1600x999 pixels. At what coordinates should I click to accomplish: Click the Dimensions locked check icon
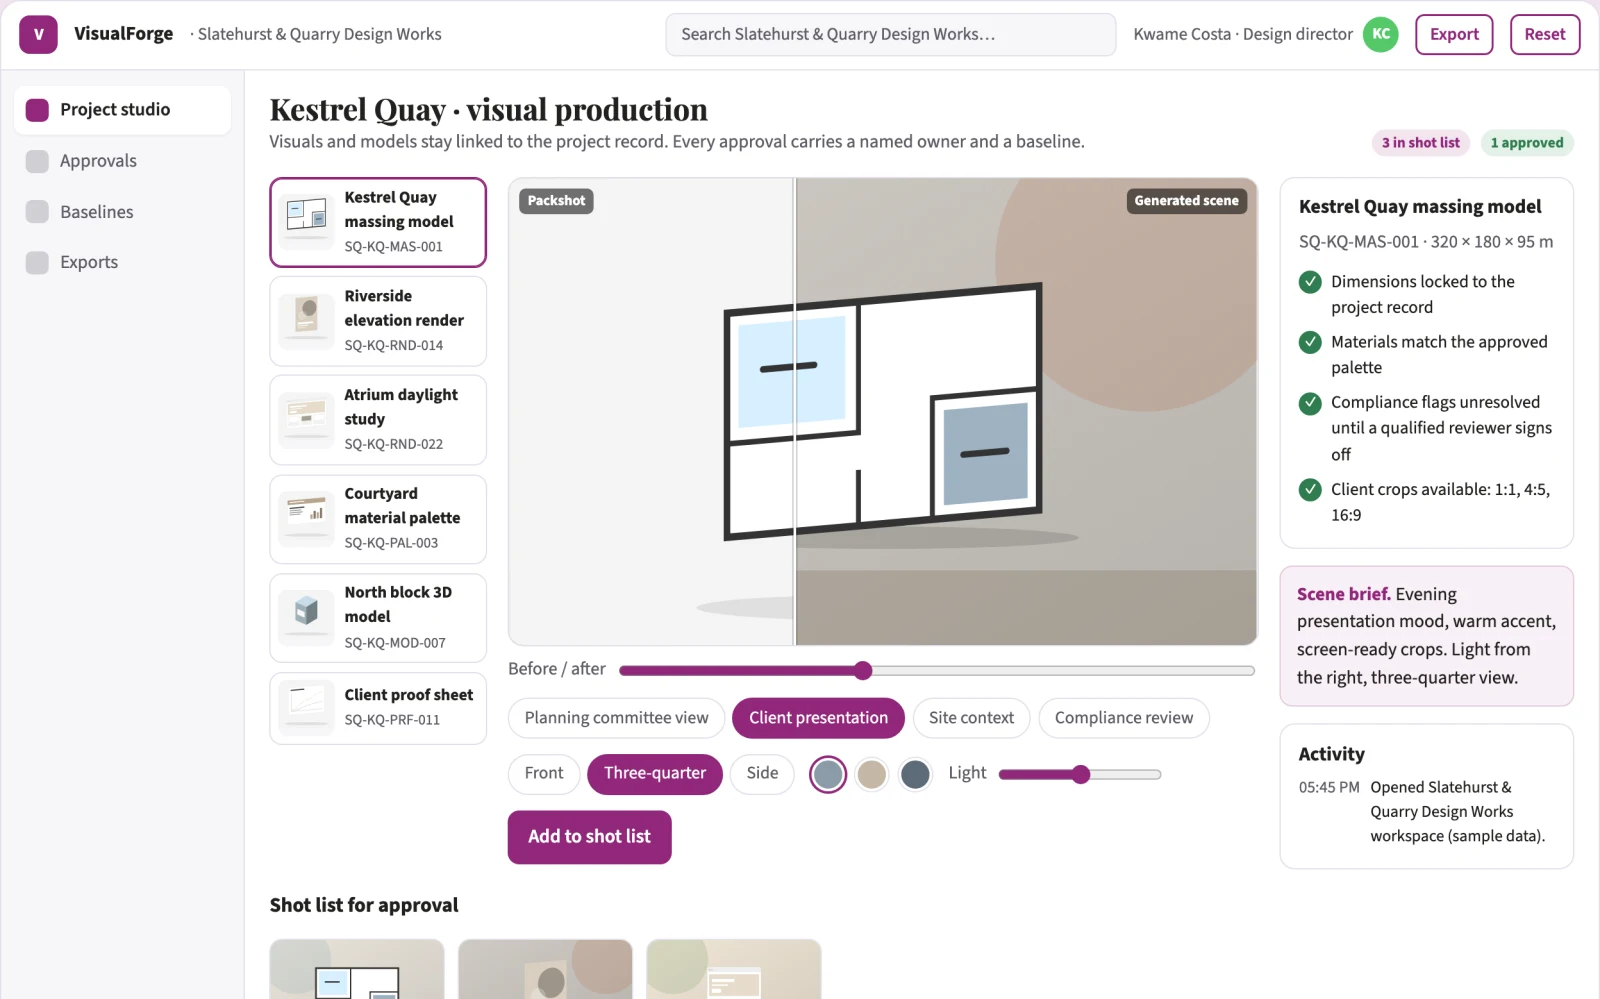1310,282
